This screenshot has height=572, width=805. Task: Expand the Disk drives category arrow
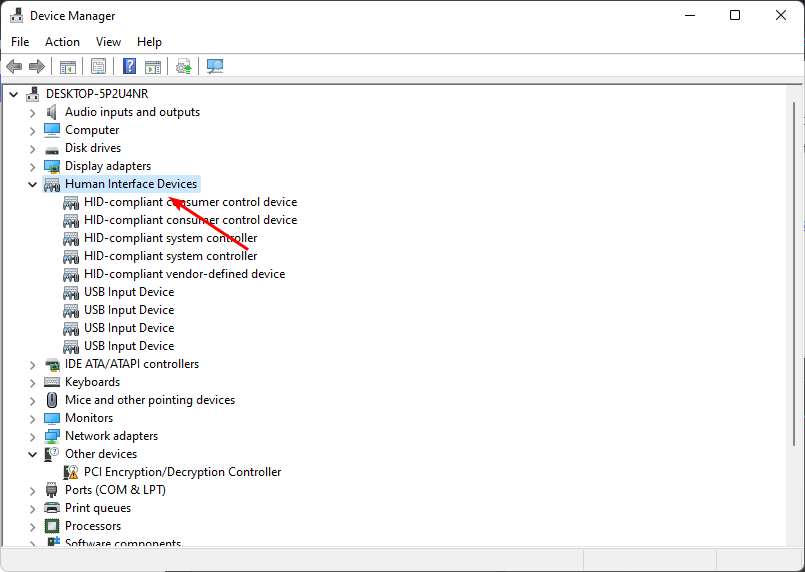pos(32,148)
